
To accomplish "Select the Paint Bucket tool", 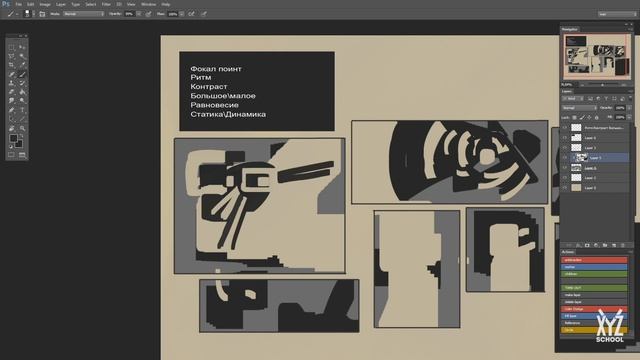I will [x=22, y=92].
